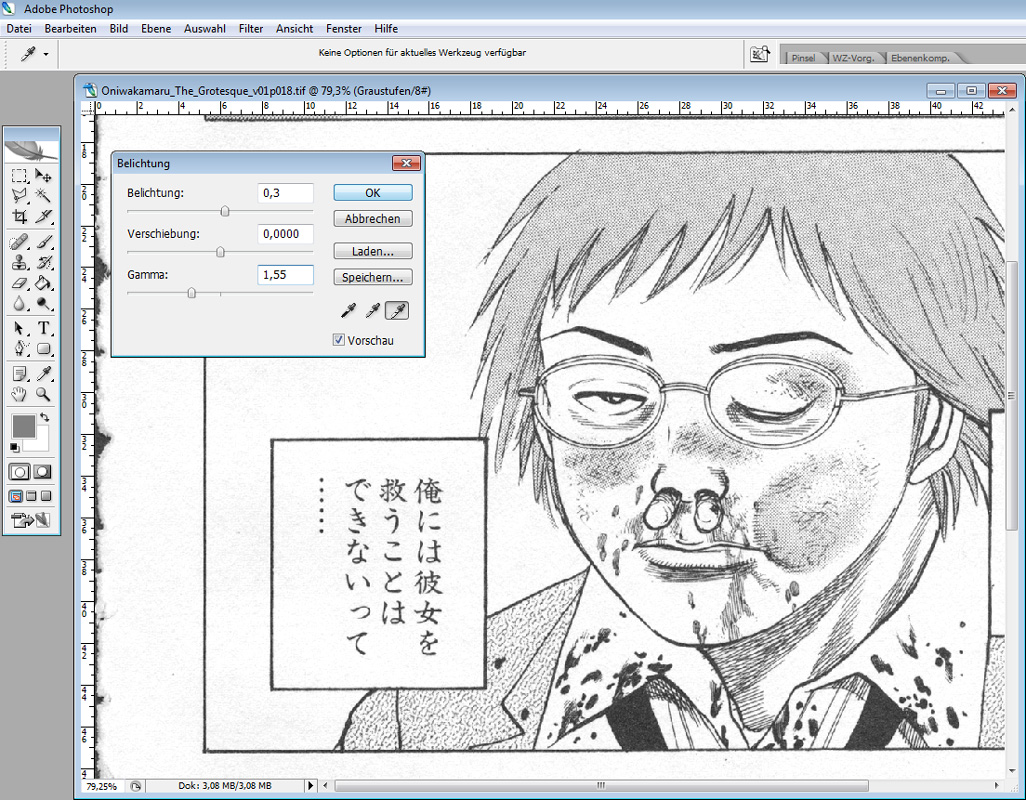Select the Healing Brush tool
This screenshot has height=800, width=1026.
pos(20,242)
